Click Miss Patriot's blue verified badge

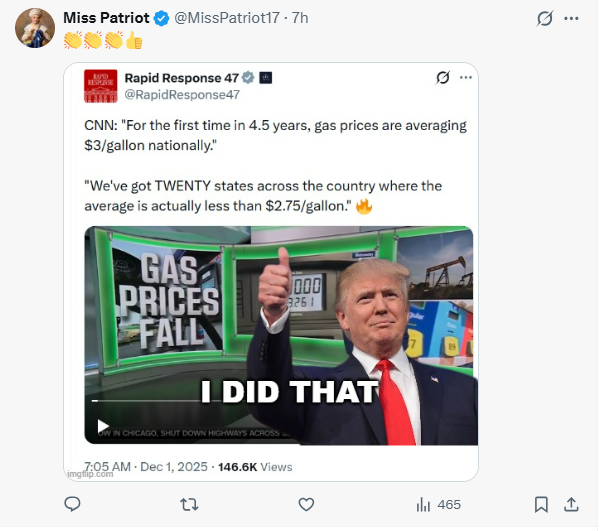161,18
